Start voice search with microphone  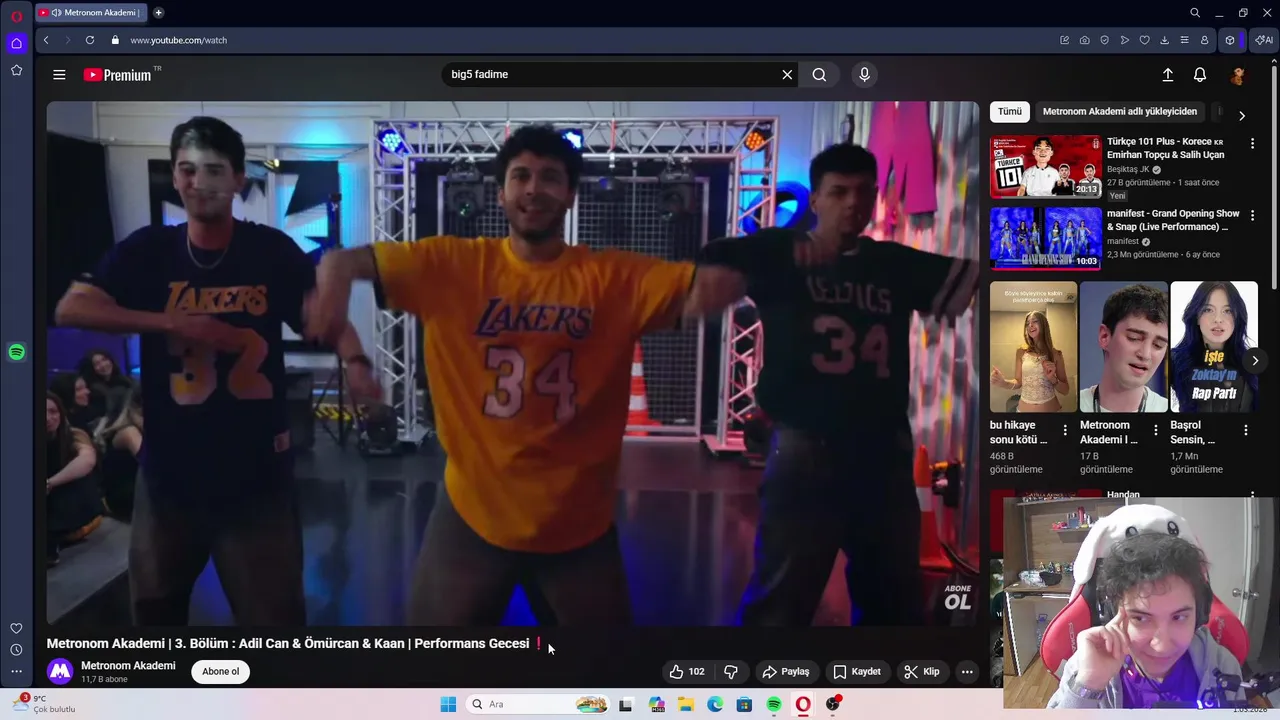click(x=865, y=75)
